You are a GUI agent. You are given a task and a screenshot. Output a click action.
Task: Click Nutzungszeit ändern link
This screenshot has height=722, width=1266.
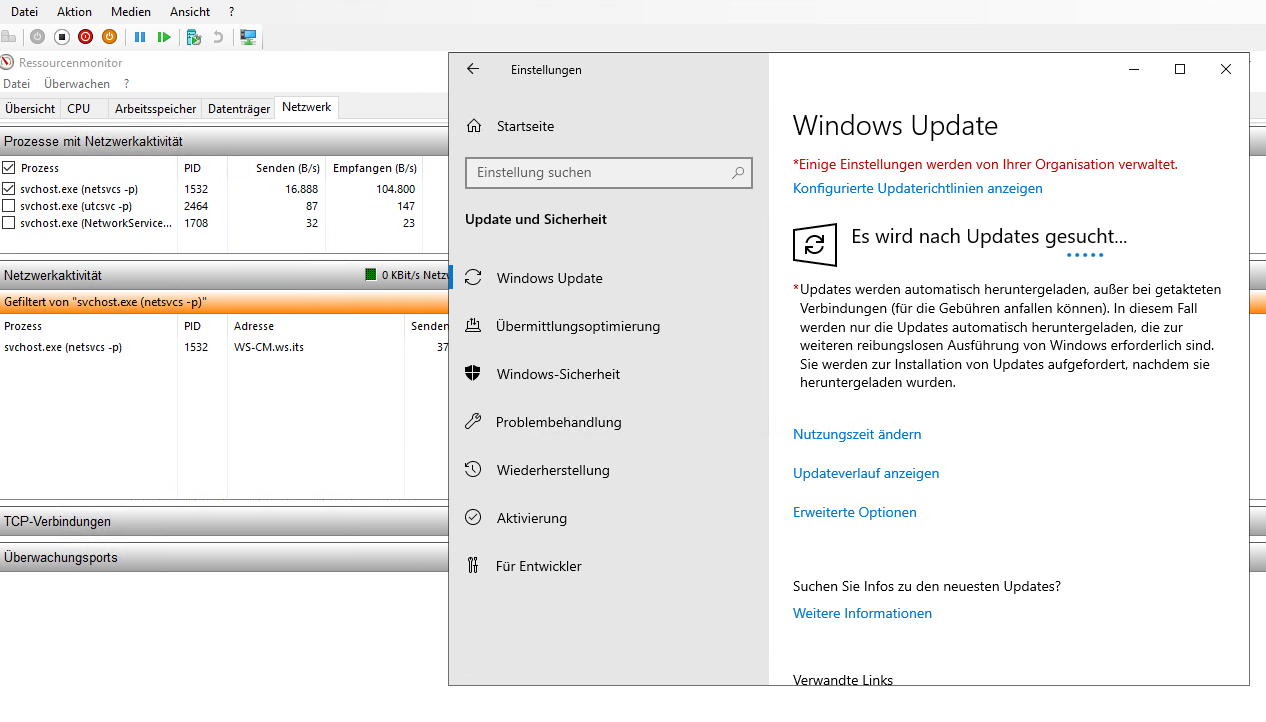[857, 434]
